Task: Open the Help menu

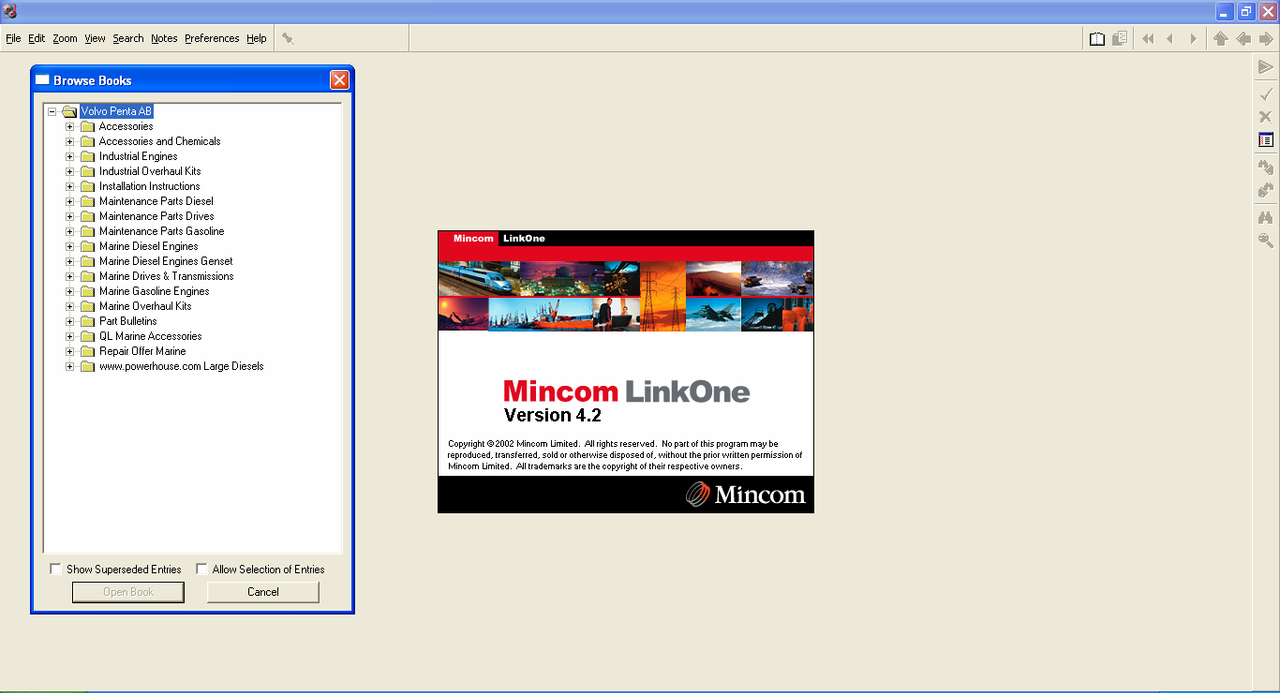Action: (x=256, y=39)
